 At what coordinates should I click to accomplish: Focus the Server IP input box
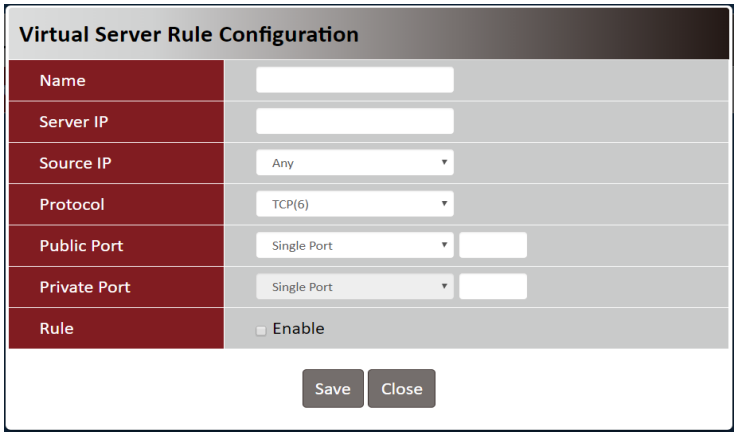click(x=354, y=122)
